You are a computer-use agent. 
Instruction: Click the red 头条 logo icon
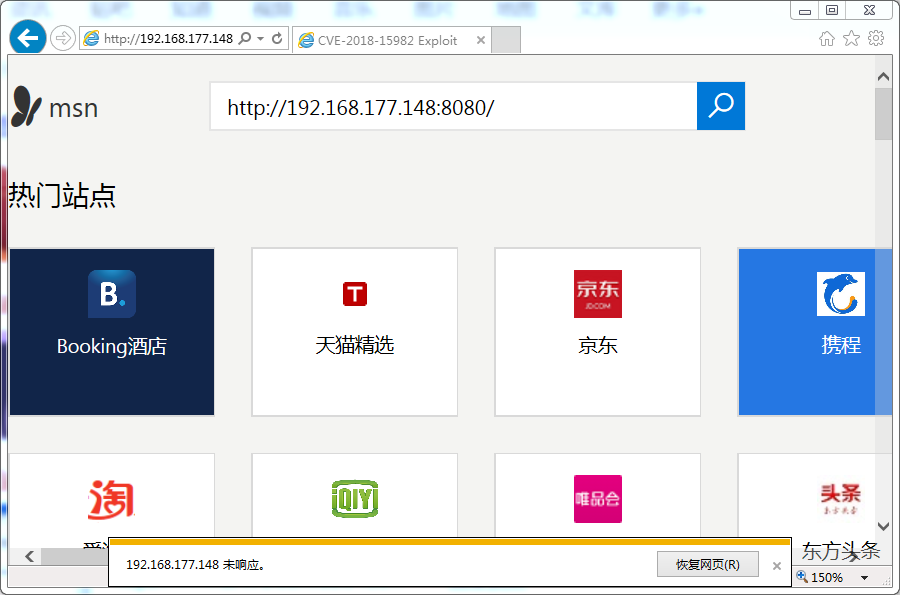tap(840, 499)
